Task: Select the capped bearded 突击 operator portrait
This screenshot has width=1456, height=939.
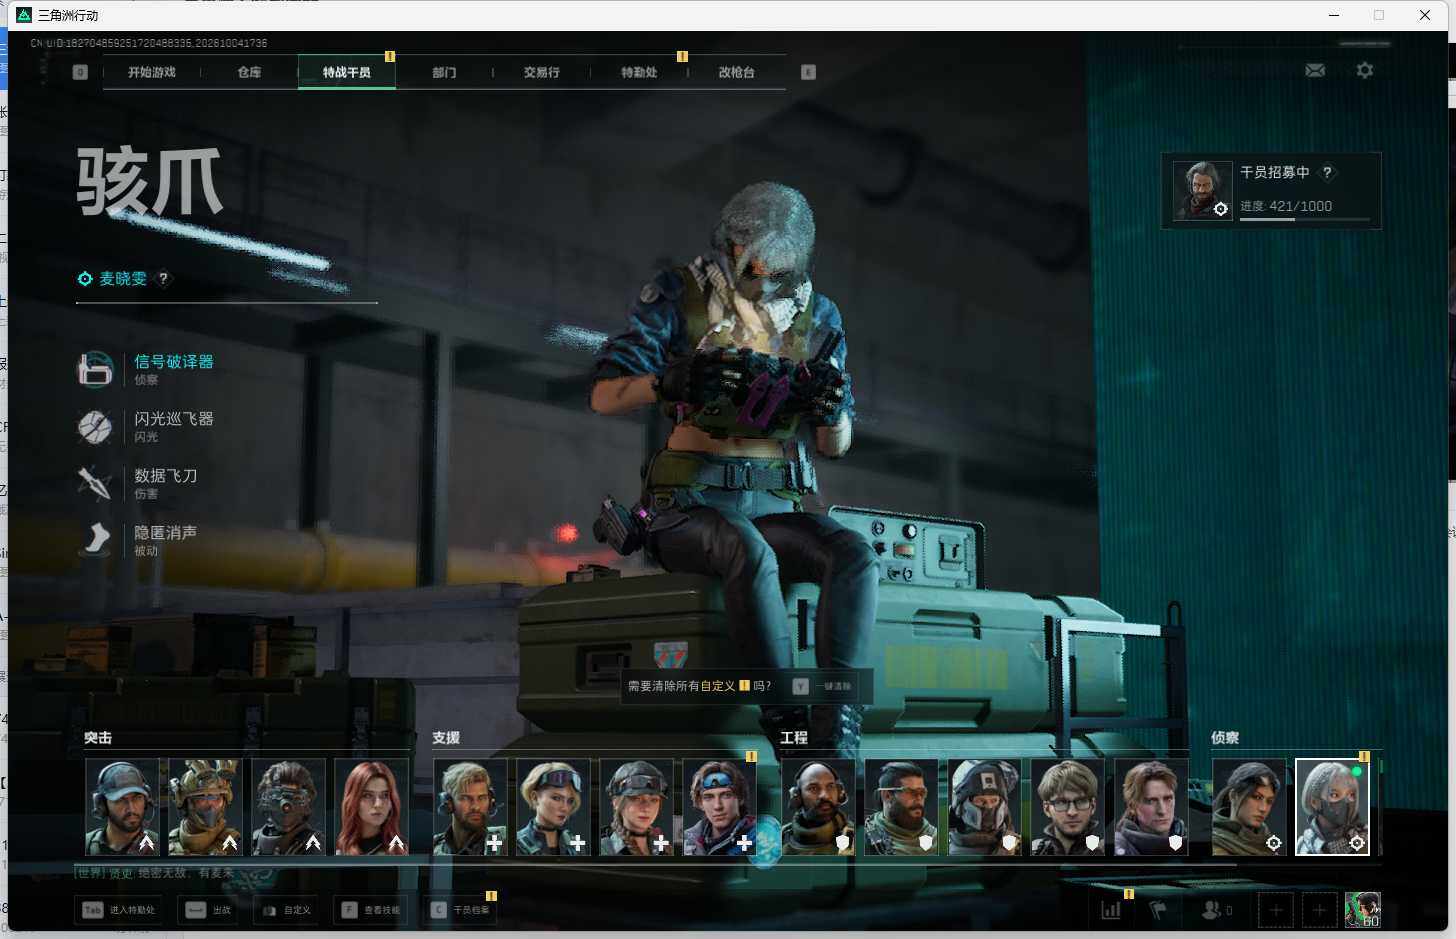Action: 122,807
